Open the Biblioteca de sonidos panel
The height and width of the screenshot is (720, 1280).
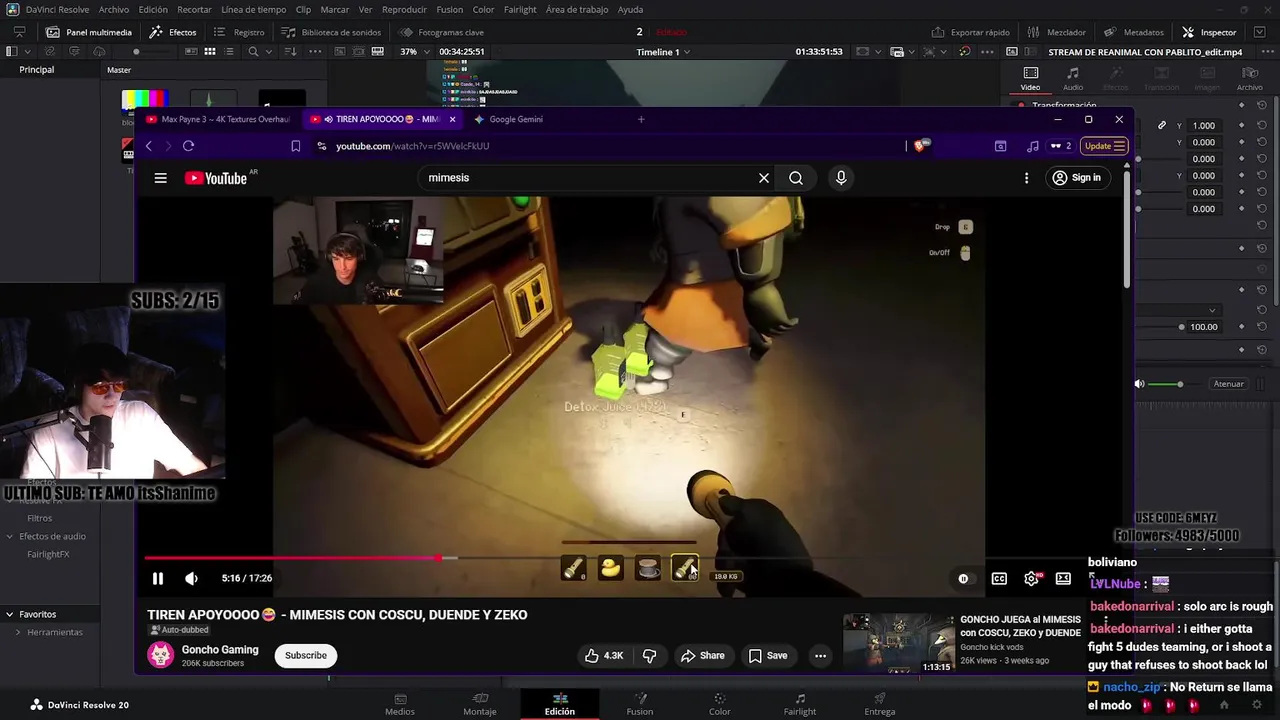(x=331, y=32)
